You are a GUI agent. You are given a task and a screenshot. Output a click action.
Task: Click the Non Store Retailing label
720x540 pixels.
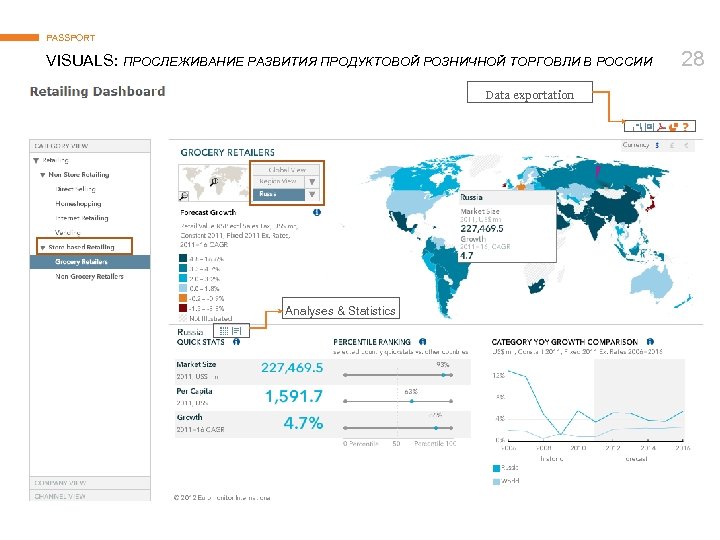coord(79,174)
